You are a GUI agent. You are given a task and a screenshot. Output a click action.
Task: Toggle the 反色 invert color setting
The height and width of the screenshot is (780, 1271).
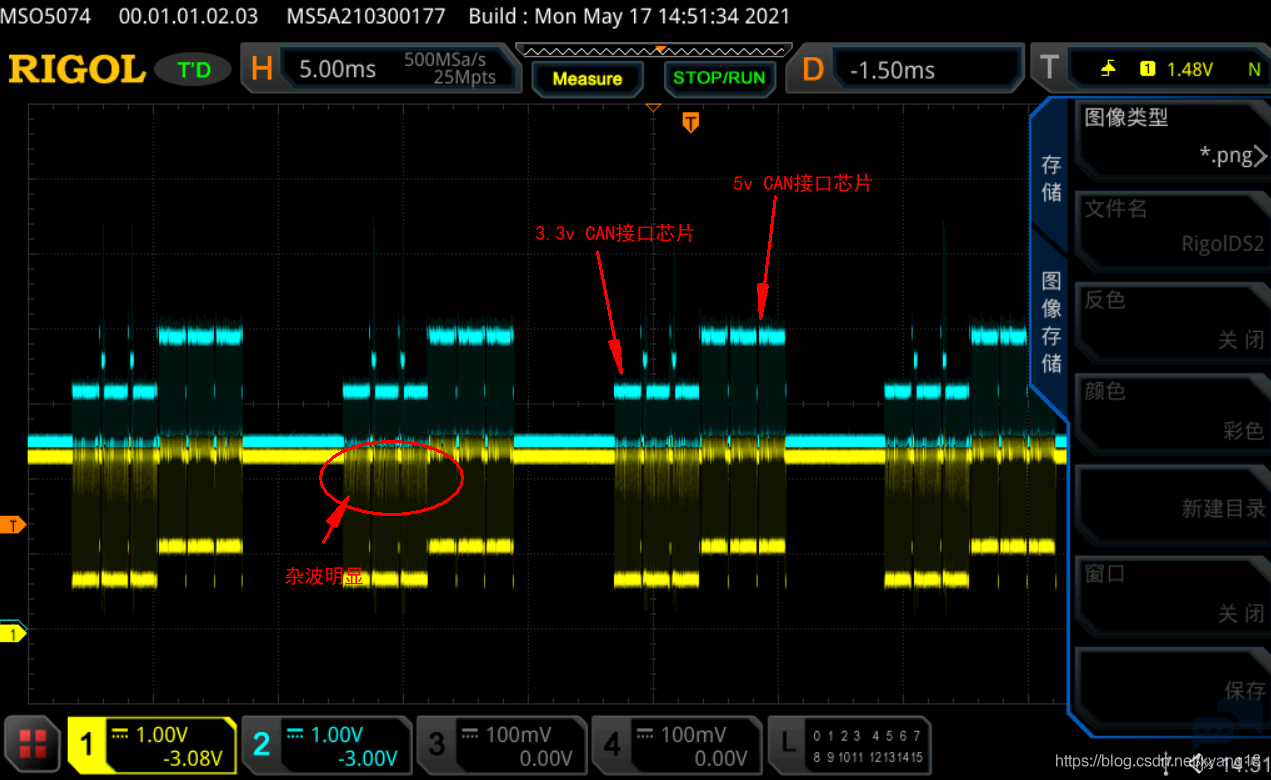(x=1172, y=319)
